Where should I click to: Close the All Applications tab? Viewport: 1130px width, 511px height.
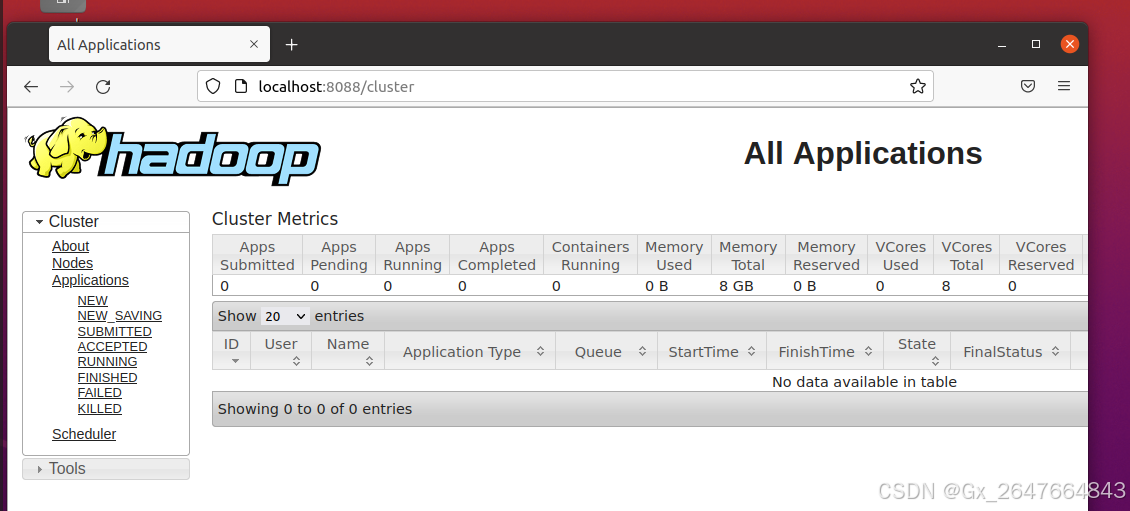[254, 44]
